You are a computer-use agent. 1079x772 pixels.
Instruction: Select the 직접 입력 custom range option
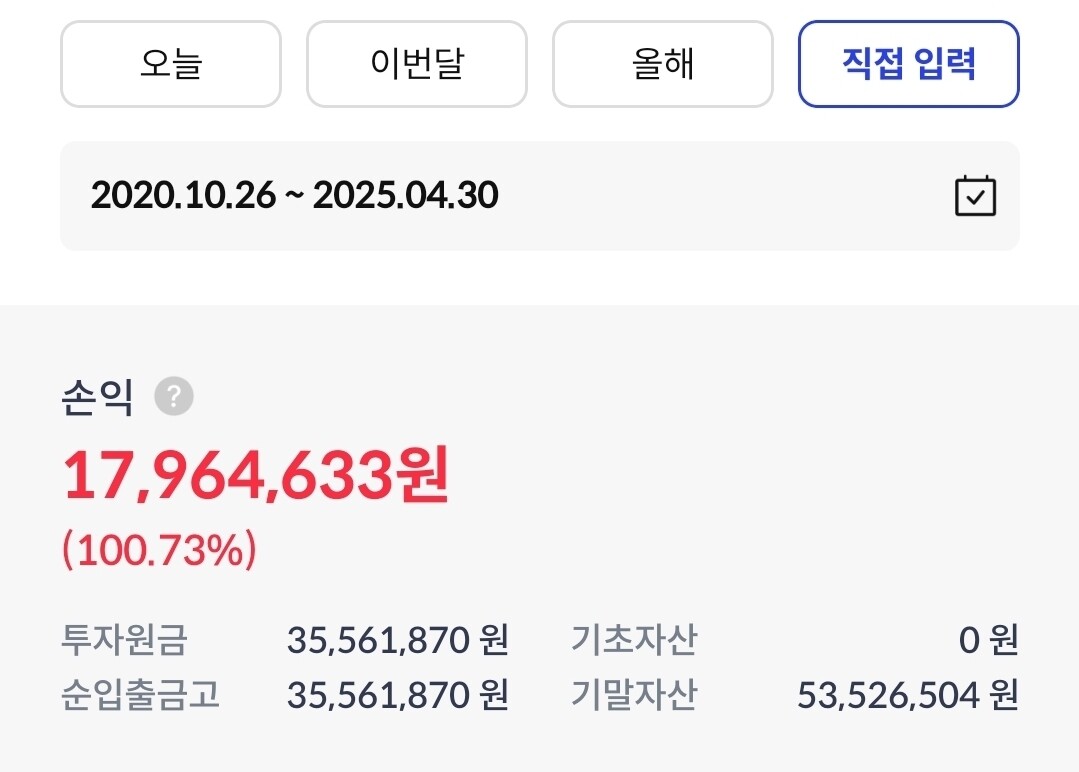[908, 64]
